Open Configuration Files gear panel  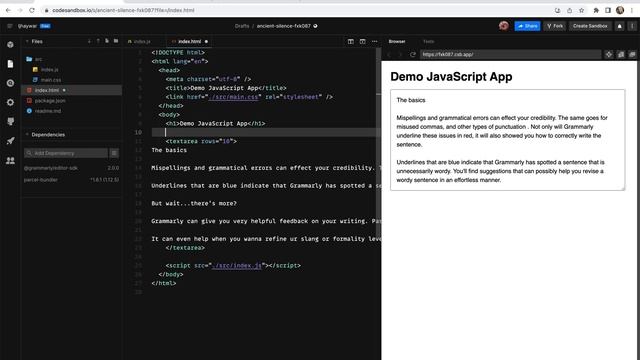pyautogui.click(x=10, y=102)
